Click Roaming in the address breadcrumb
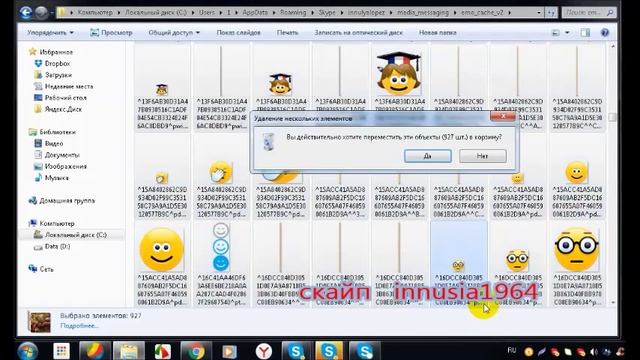The image size is (640, 360). click(293, 13)
